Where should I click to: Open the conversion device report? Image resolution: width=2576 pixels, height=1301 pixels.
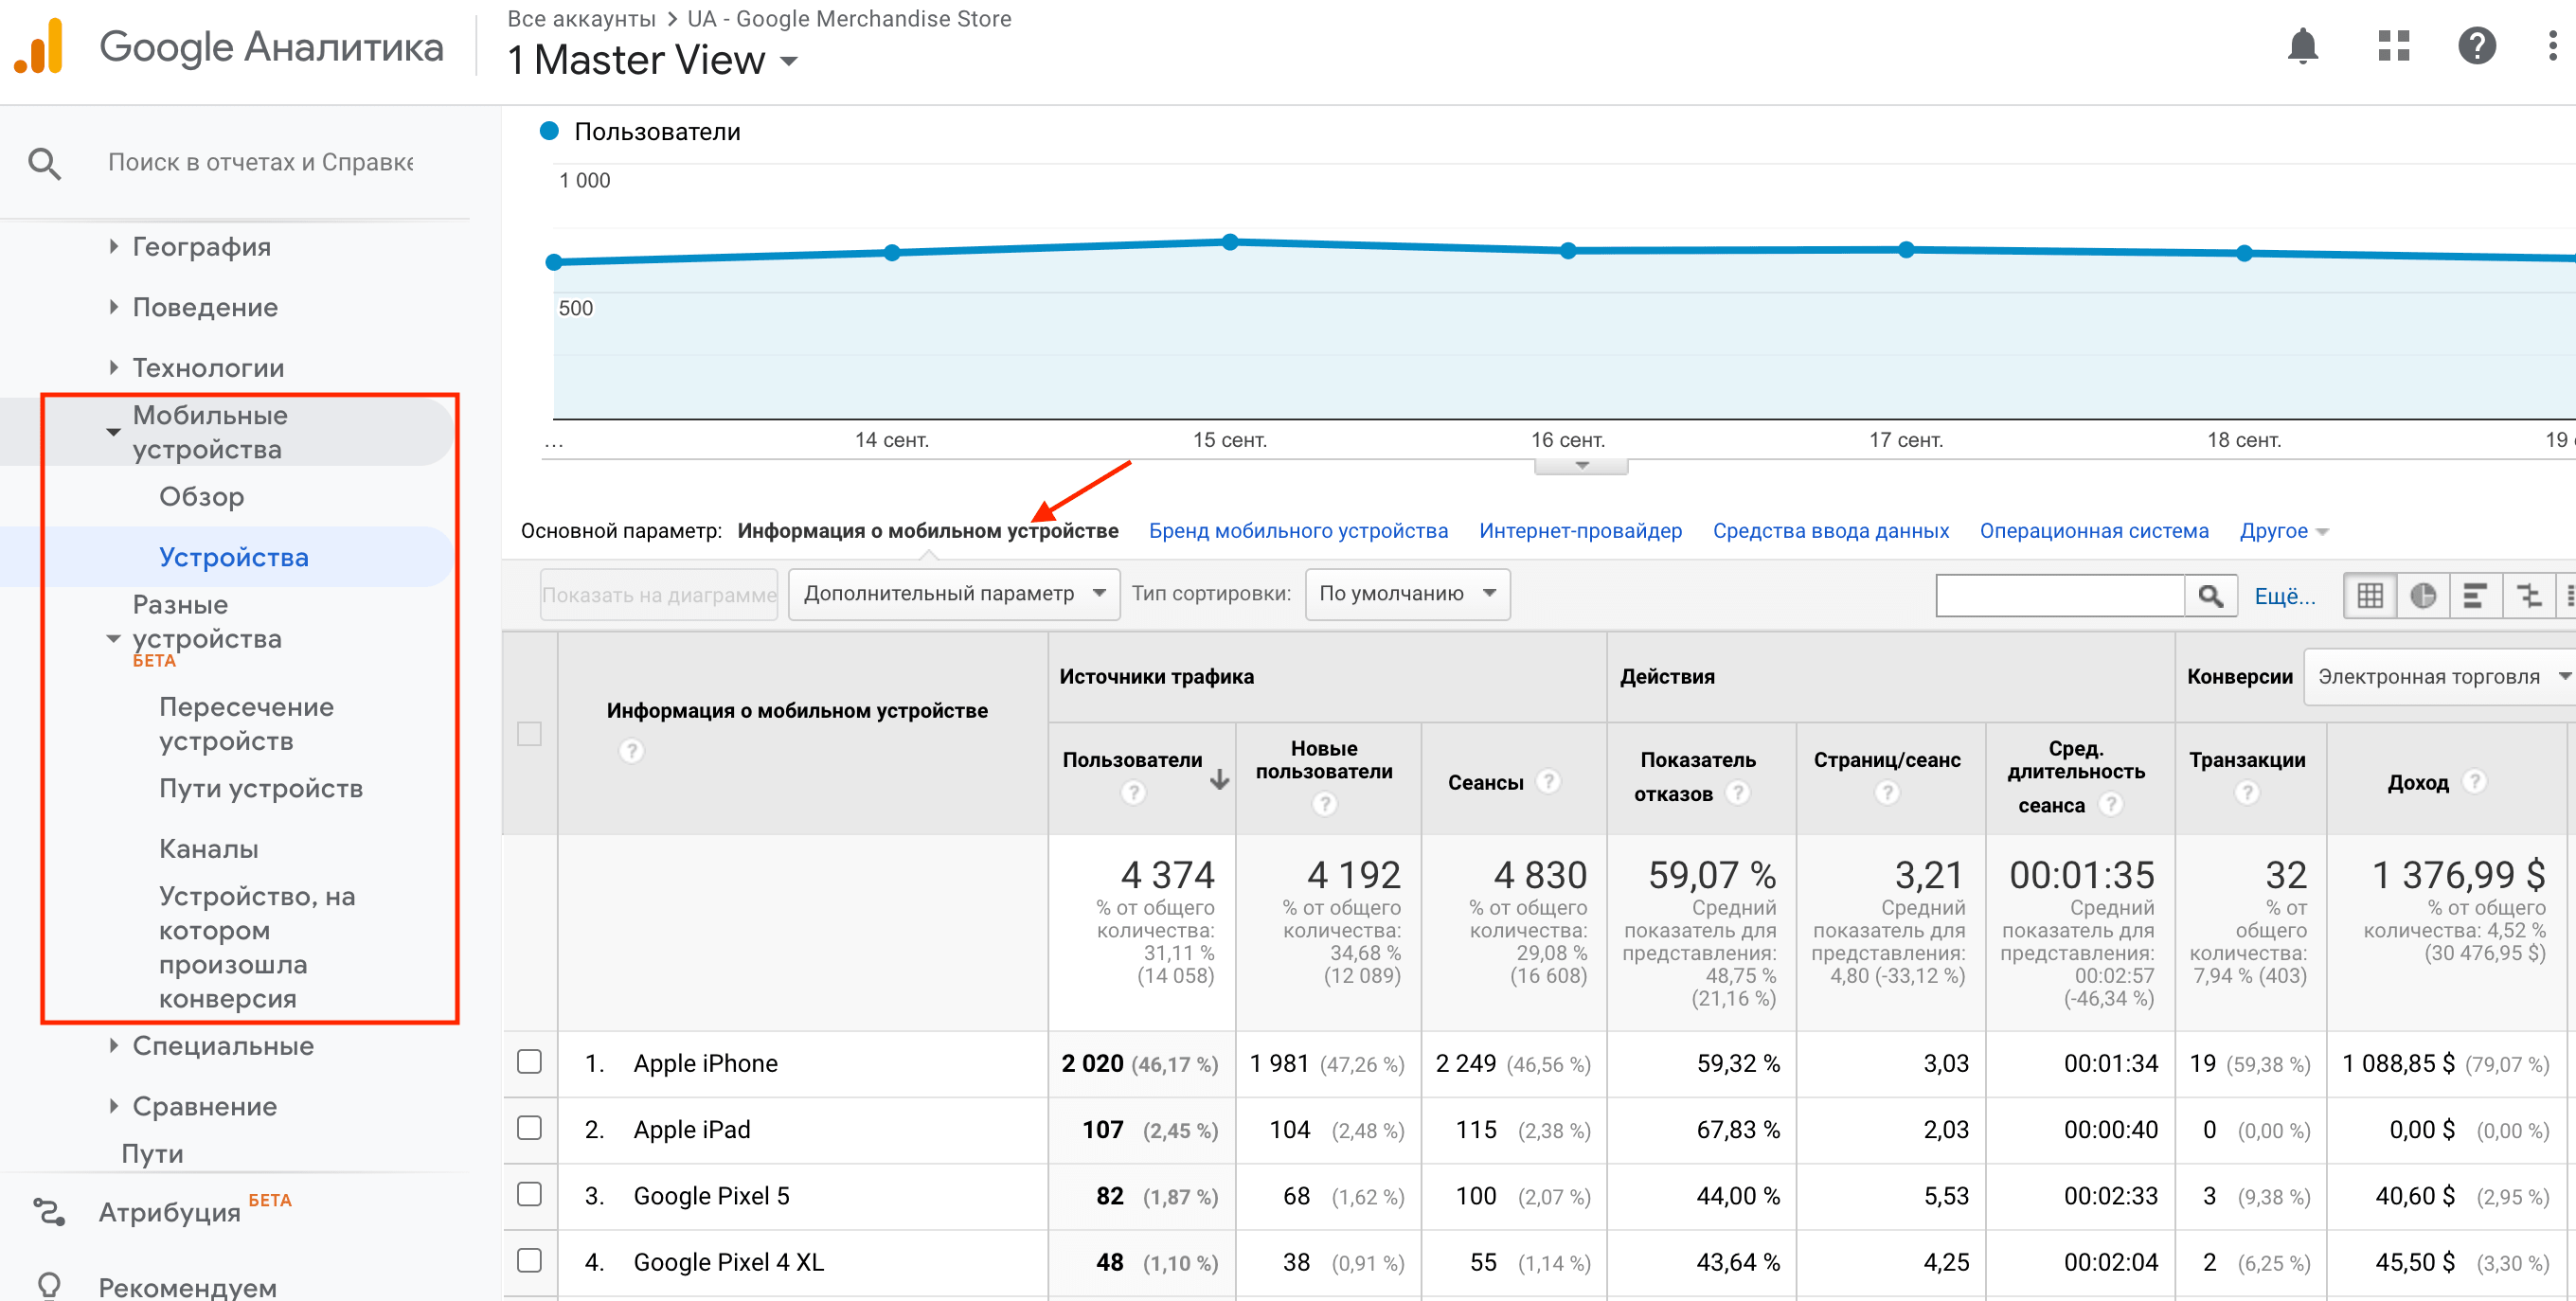(x=257, y=947)
